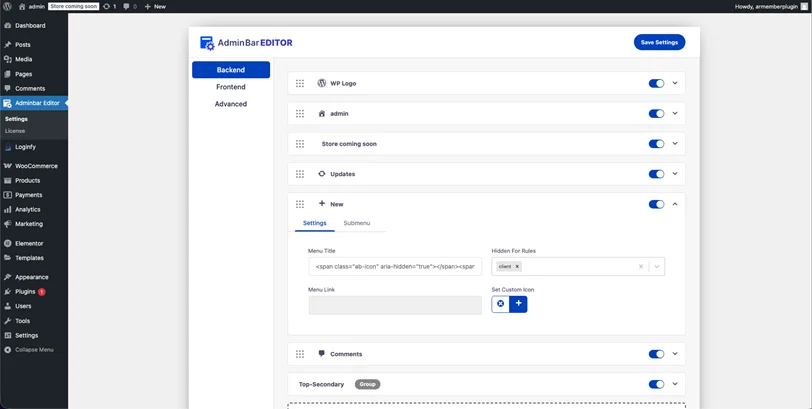Click the Menu Title input field
The width and height of the screenshot is (812, 409).
[395, 267]
